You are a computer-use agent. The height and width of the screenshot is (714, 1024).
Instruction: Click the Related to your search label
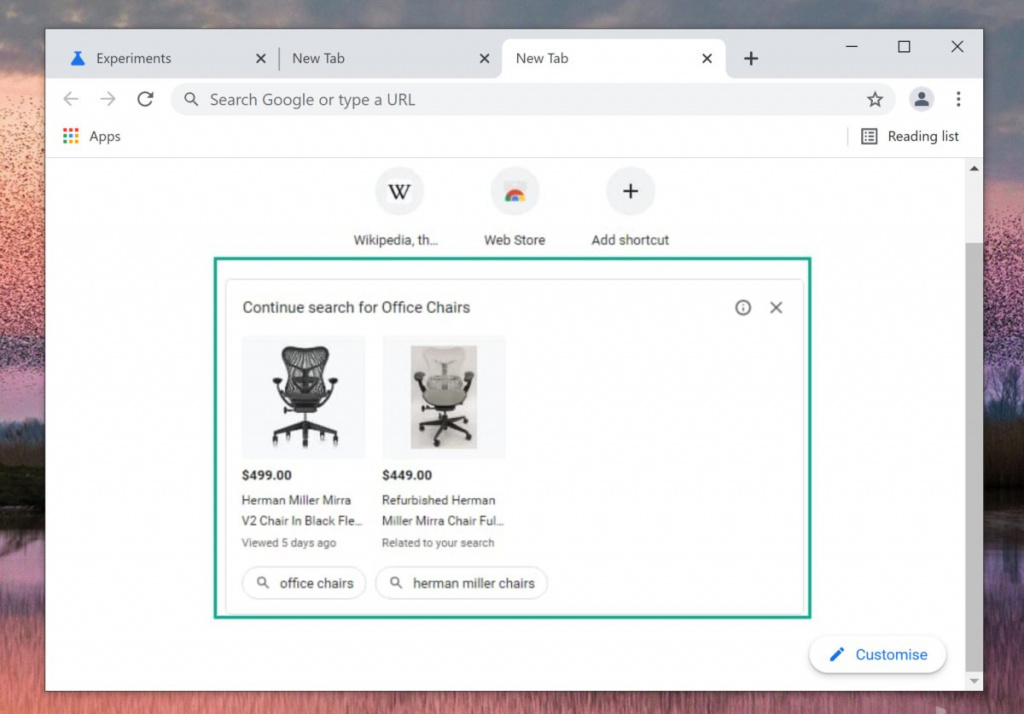coord(438,543)
